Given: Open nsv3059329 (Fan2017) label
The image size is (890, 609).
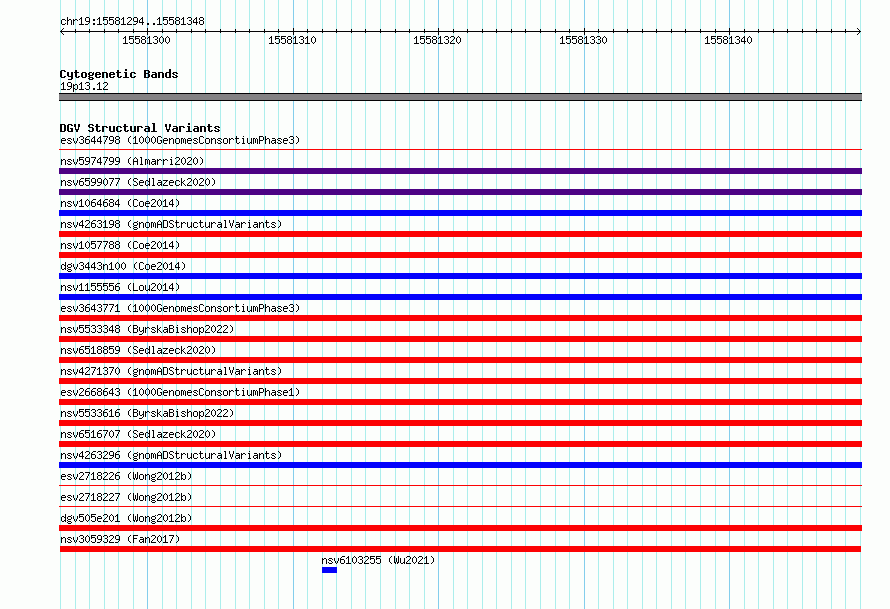Looking at the screenshot, I should coord(120,539).
